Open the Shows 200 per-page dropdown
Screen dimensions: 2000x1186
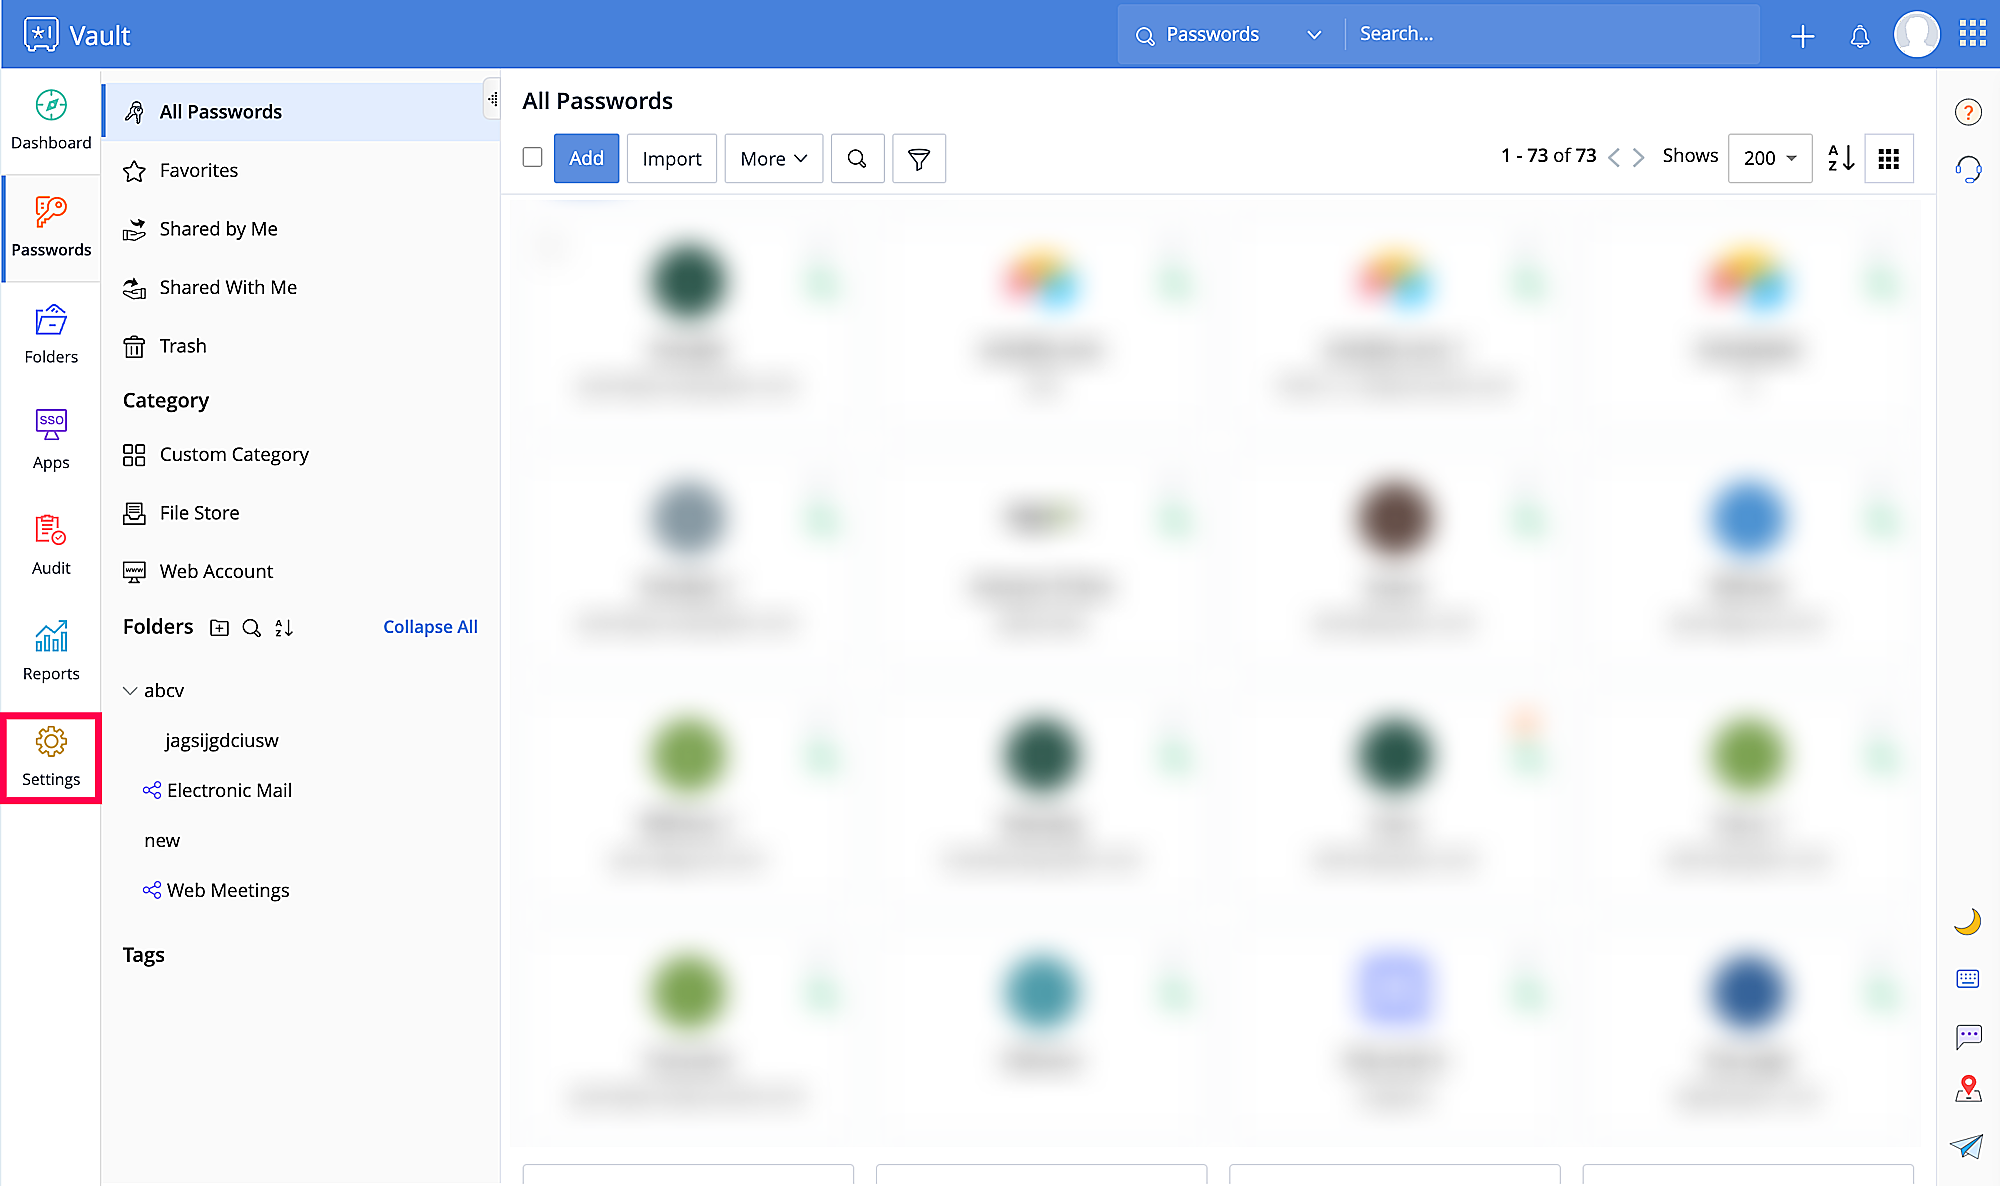[x=1769, y=159]
